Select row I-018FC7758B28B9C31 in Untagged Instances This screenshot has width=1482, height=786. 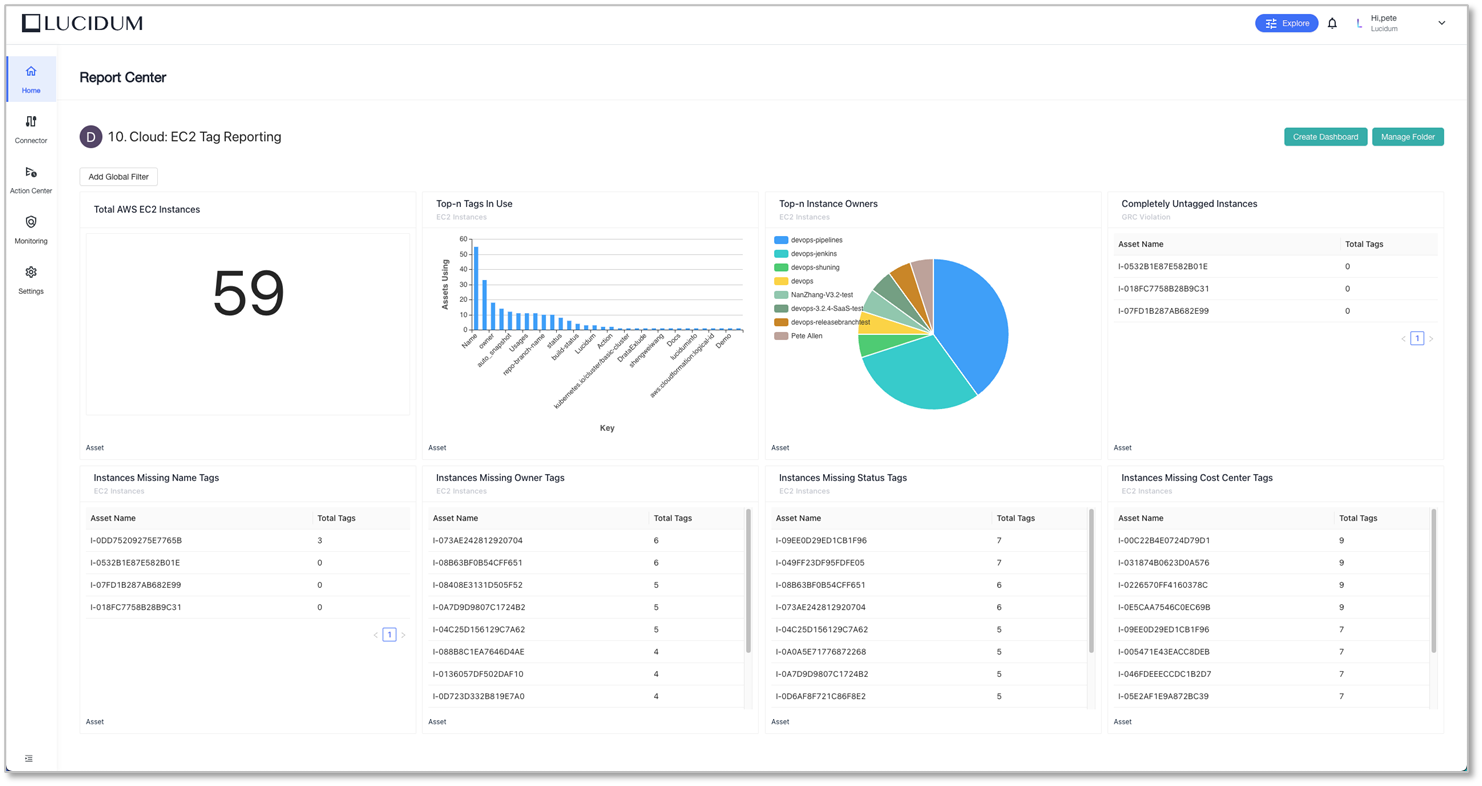[1276, 289]
